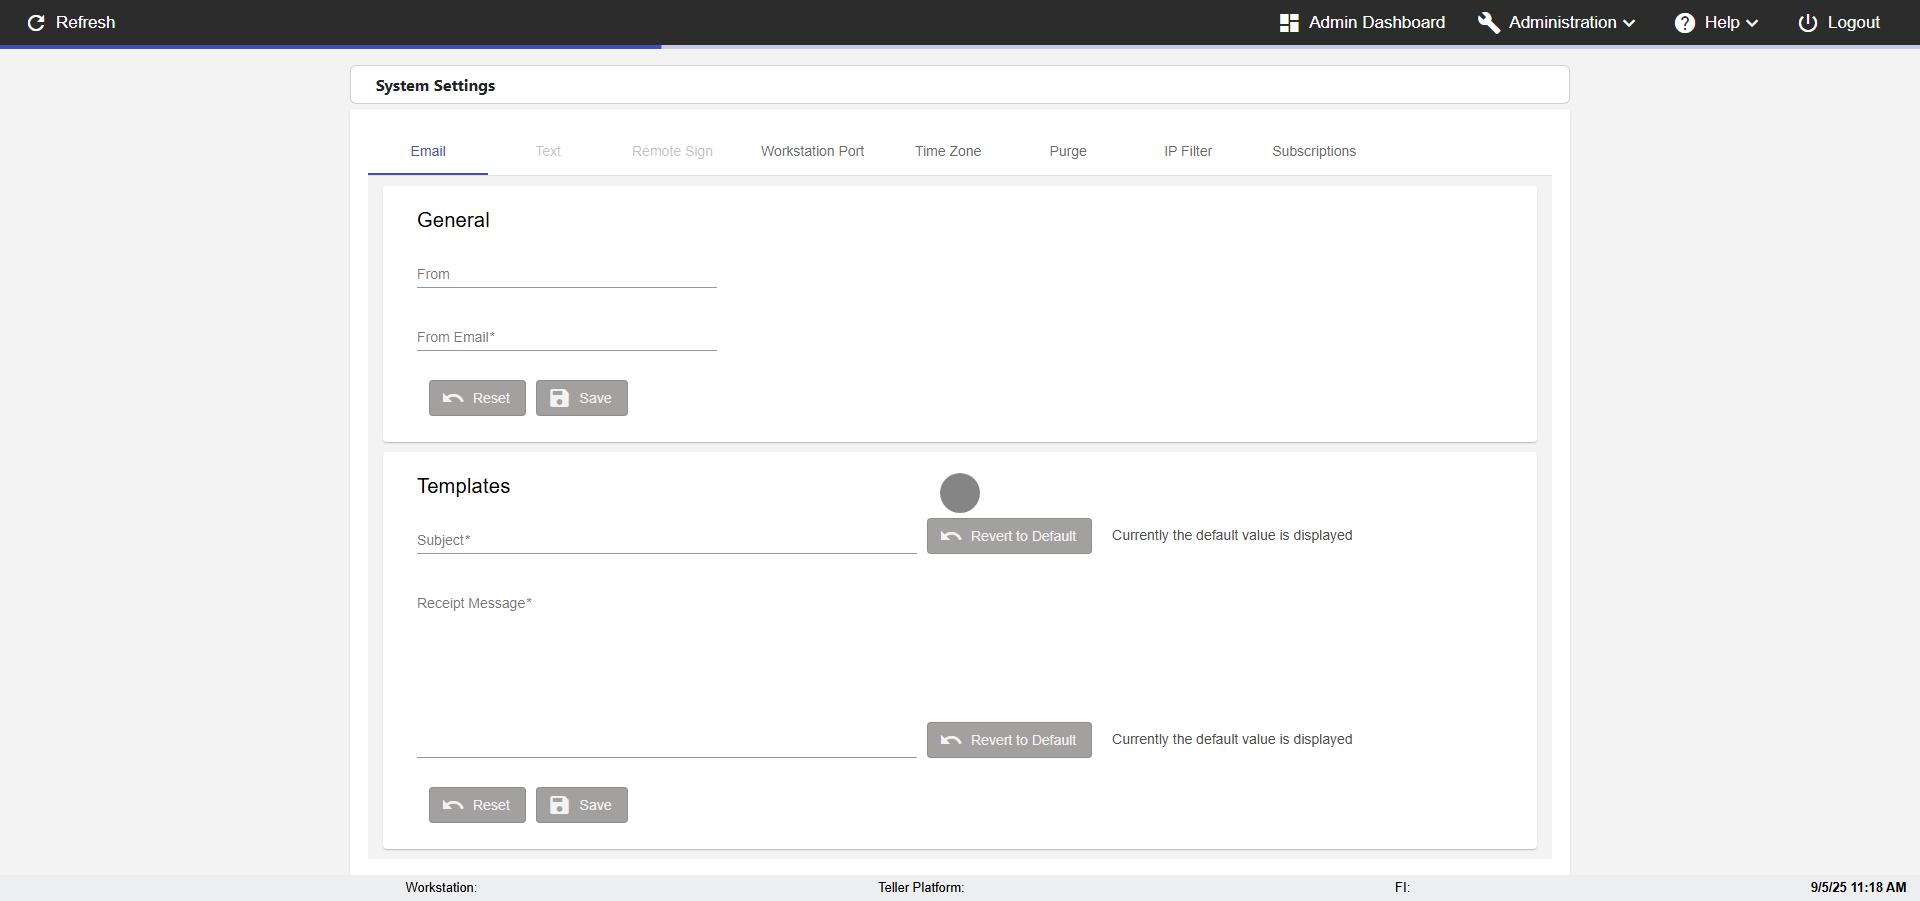Click the floppy disk icon on Templates Save
1920x901 pixels.
point(560,805)
